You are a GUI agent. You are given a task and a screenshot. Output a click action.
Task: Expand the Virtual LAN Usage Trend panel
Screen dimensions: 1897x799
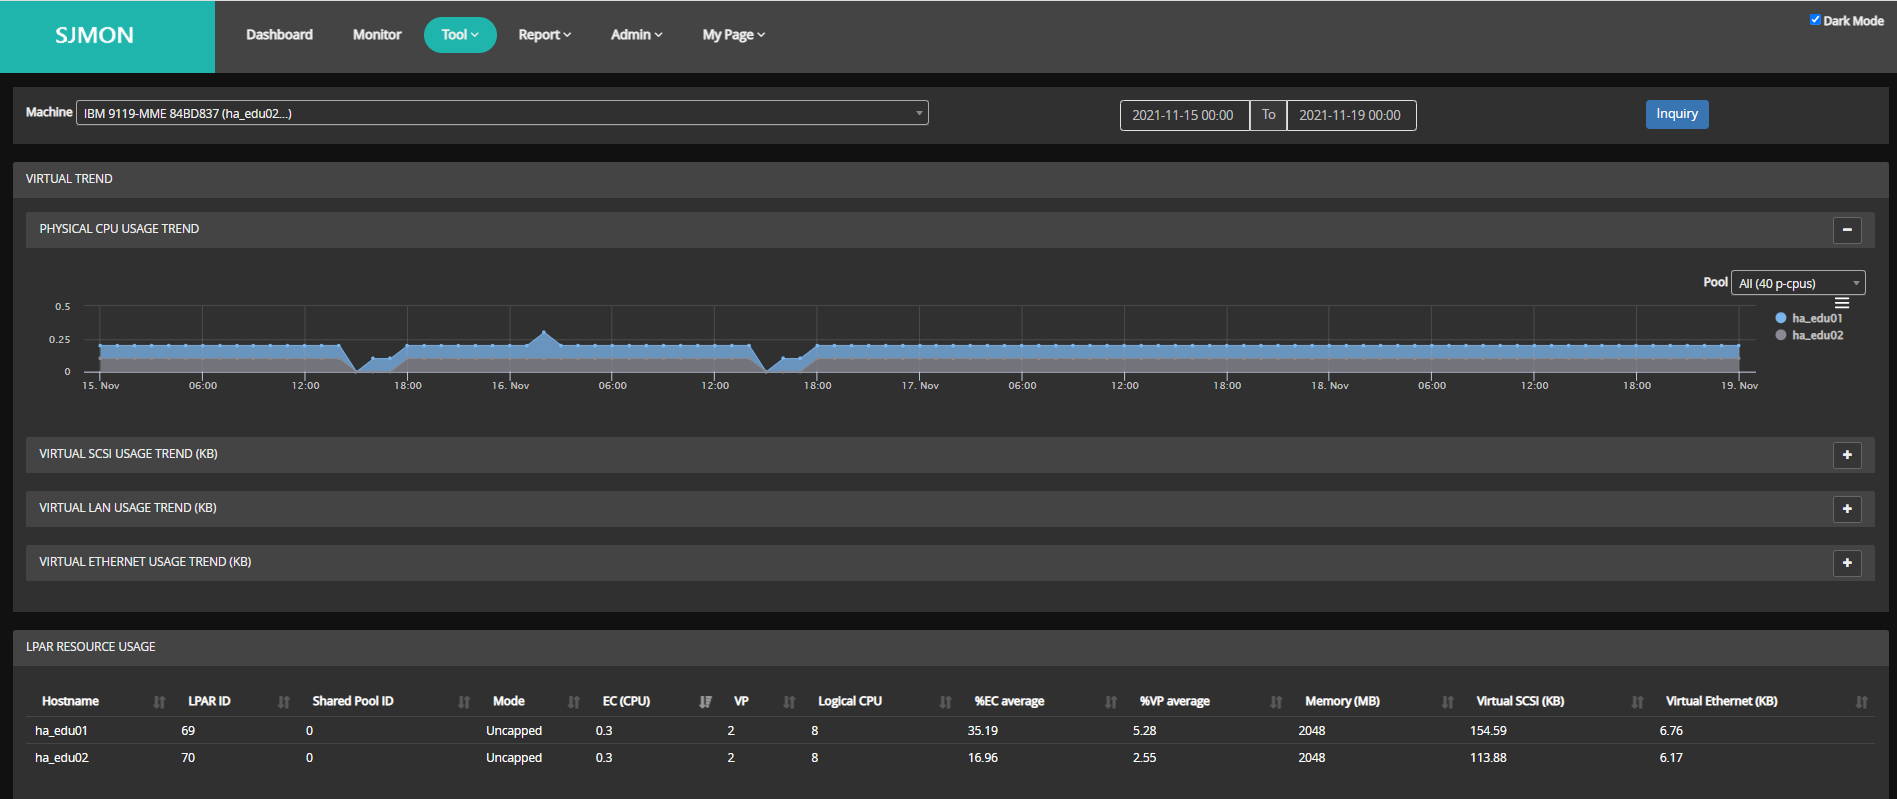tap(1846, 509)
